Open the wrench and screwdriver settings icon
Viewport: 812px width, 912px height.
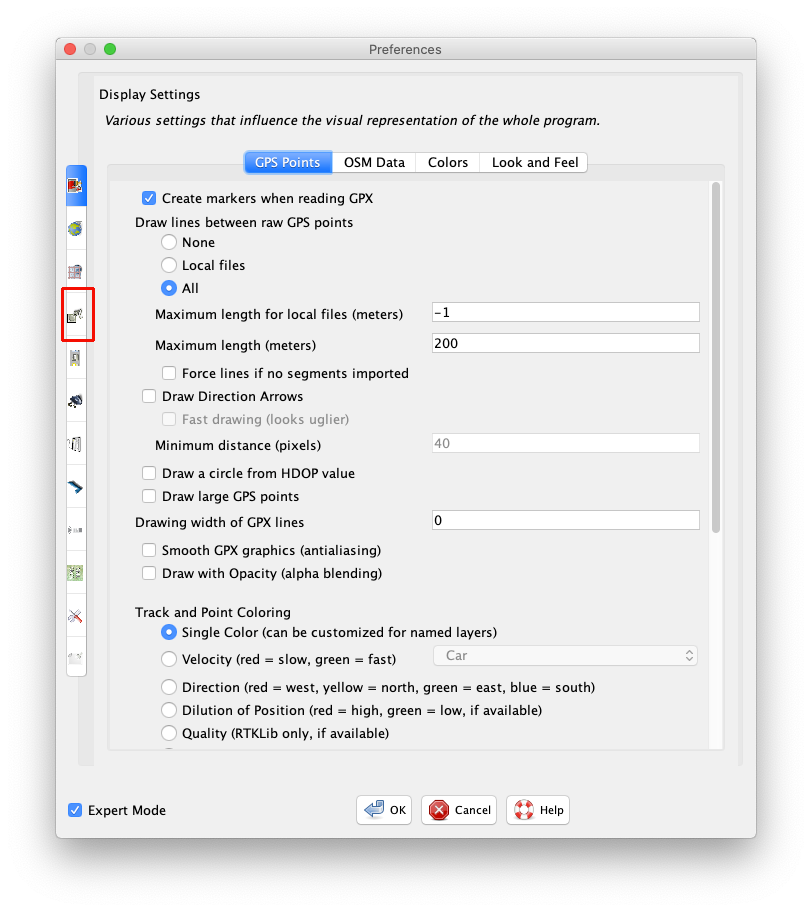[x=76, y=616]
